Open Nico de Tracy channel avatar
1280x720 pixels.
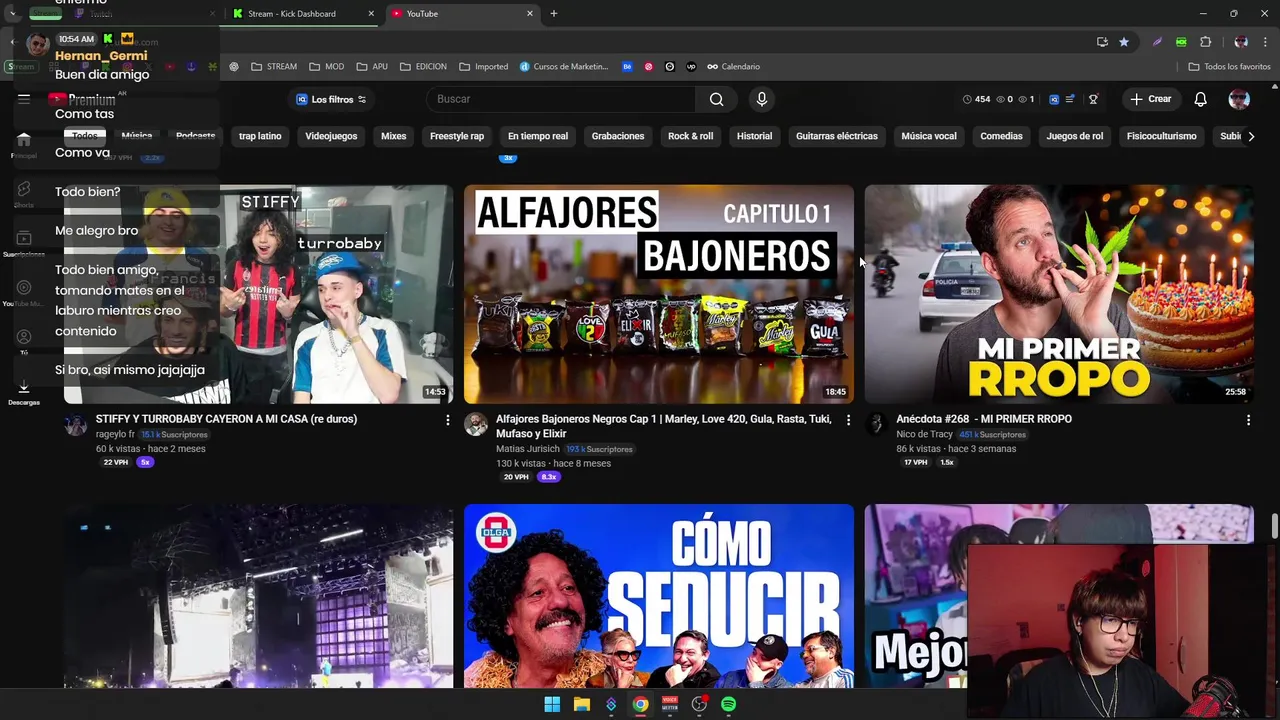click(876, 424)
